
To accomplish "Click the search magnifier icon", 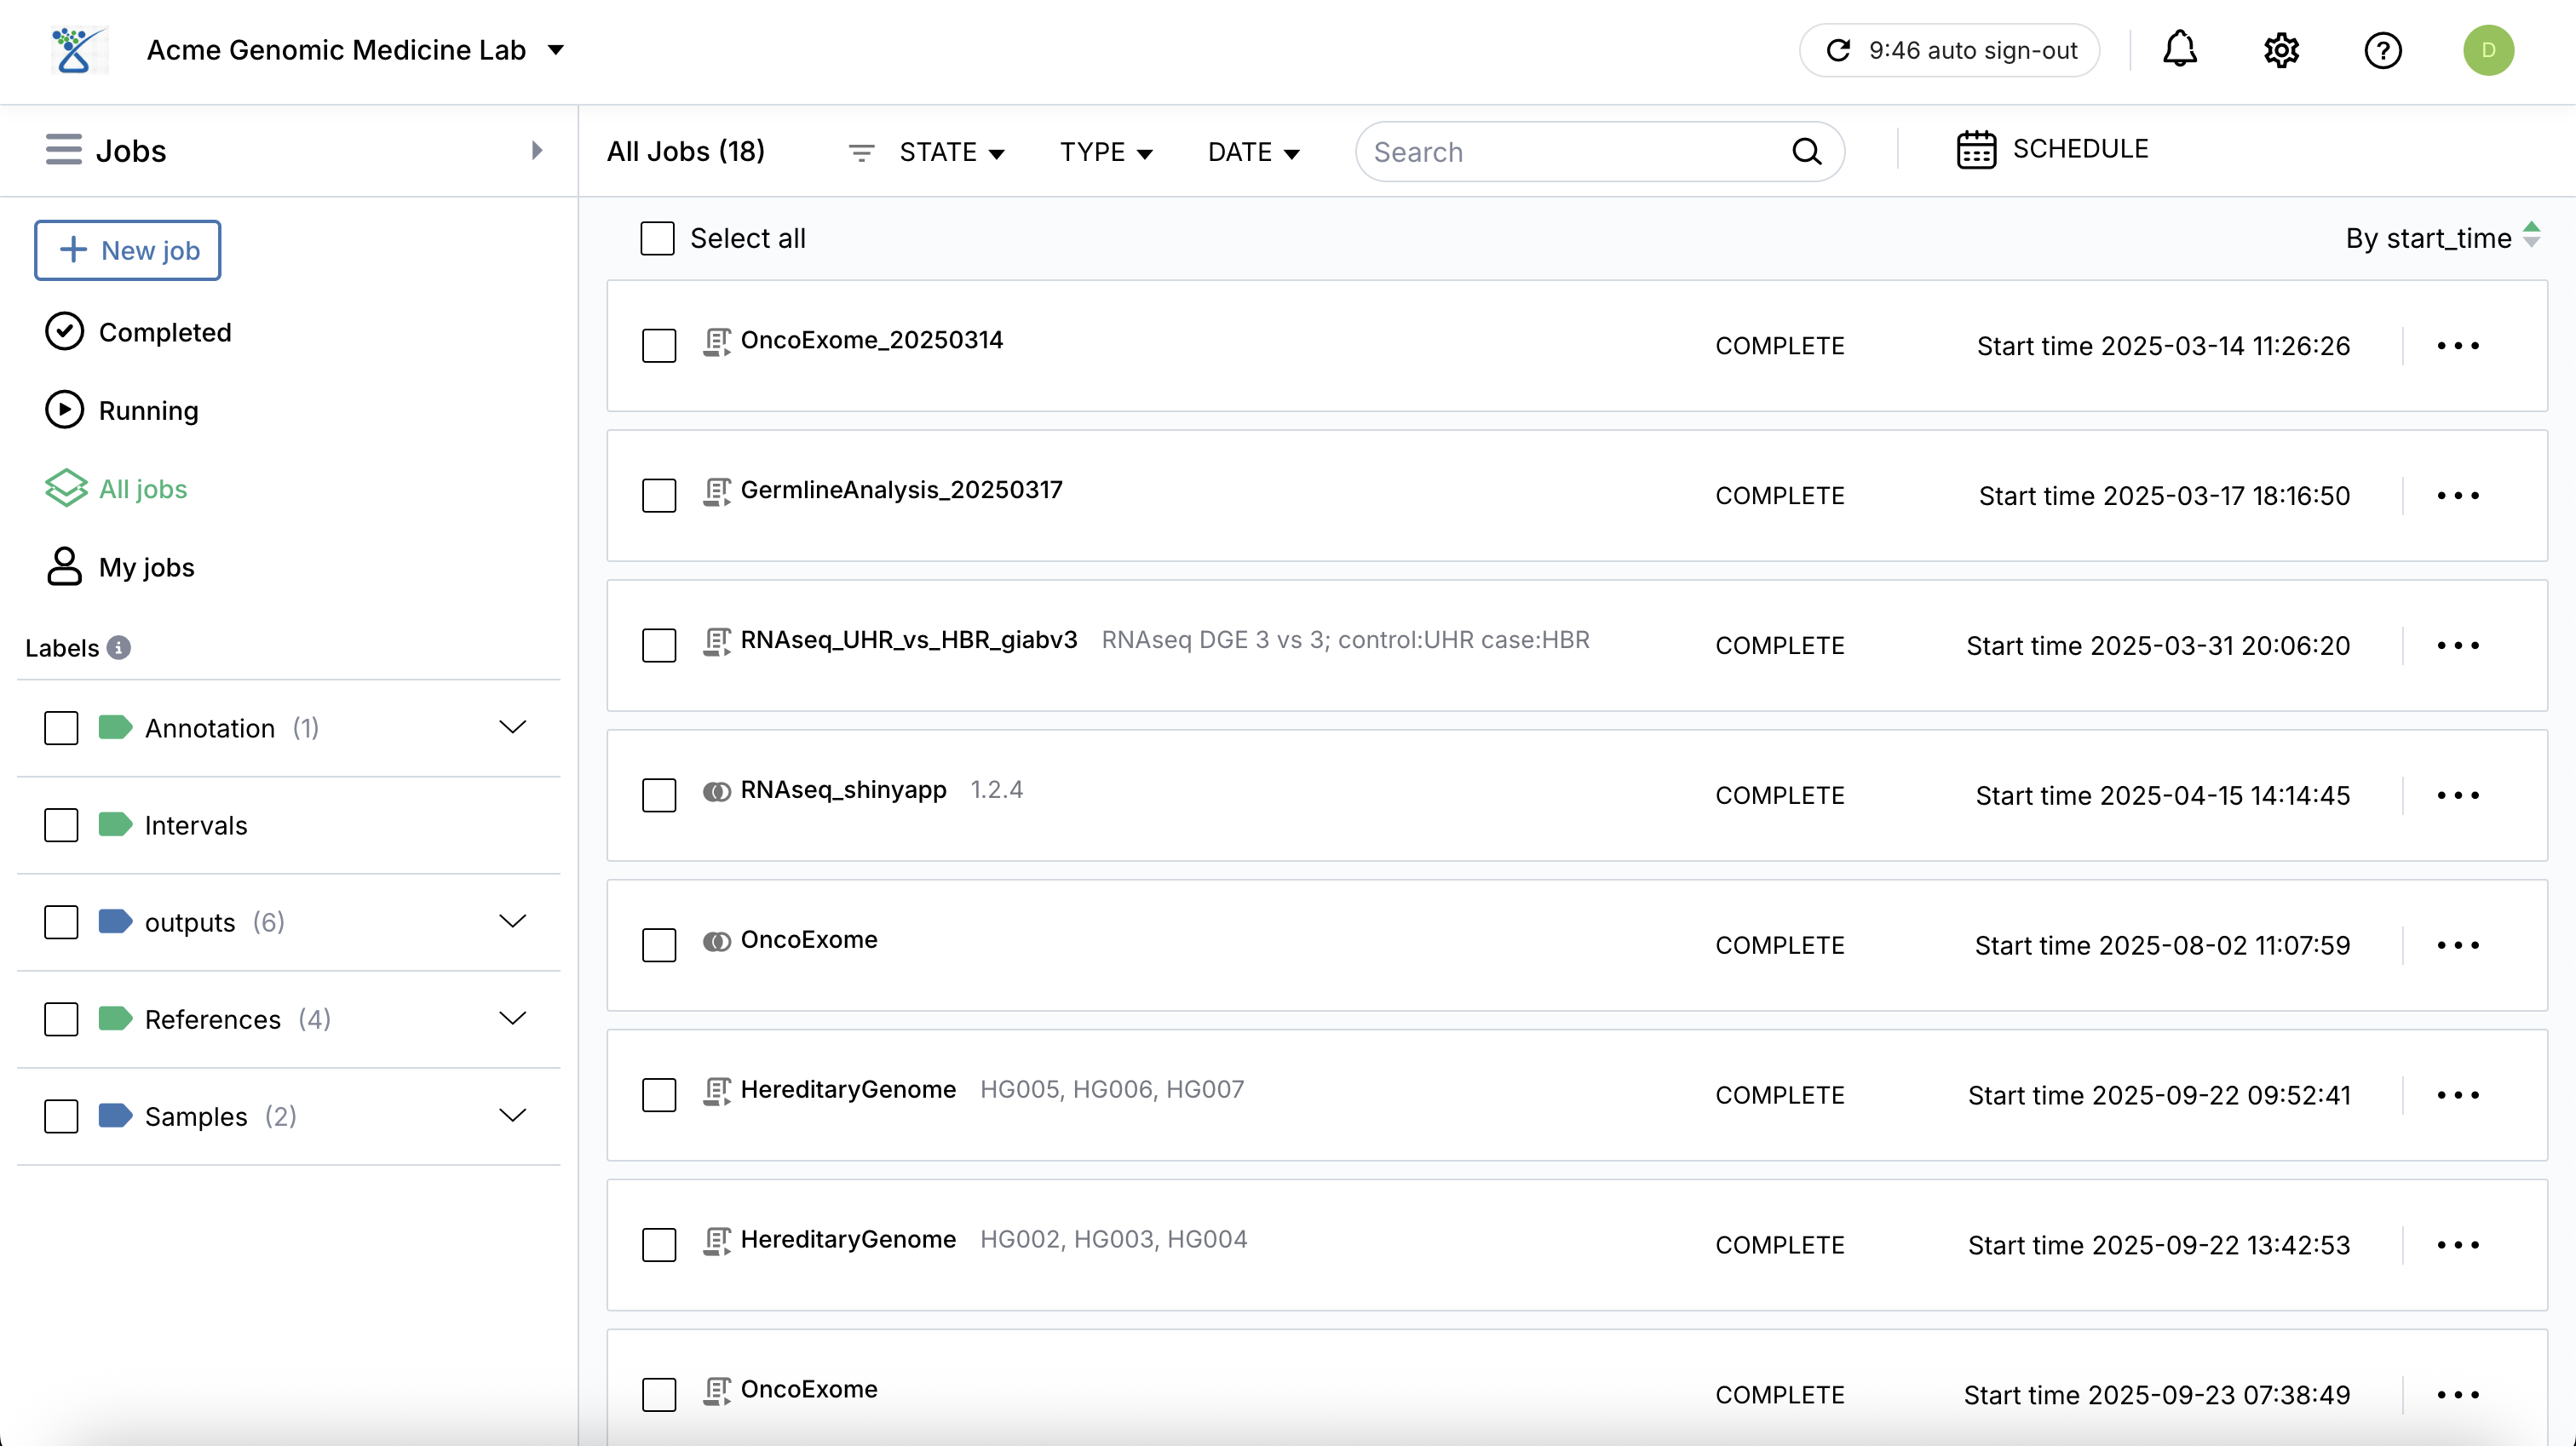I will [x=1806, y=151].
